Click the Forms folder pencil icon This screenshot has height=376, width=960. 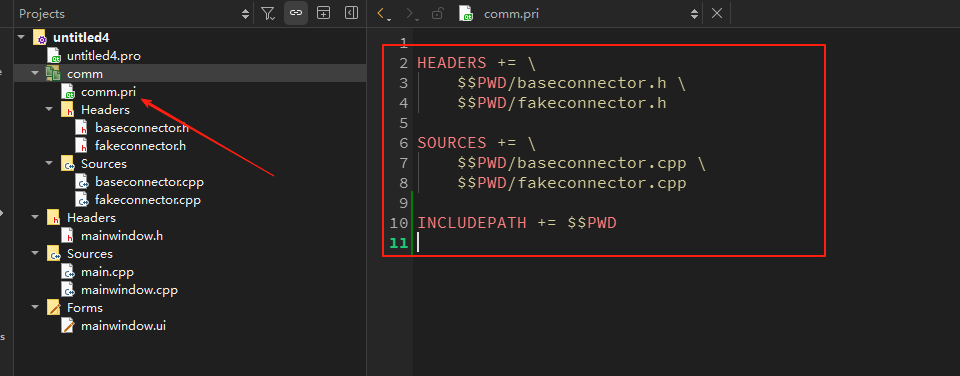click(54, 307)
